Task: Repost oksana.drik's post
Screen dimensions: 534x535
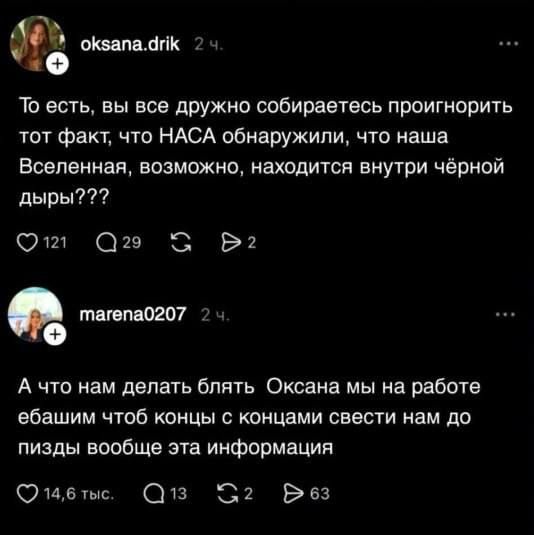Action: (181, 243)
